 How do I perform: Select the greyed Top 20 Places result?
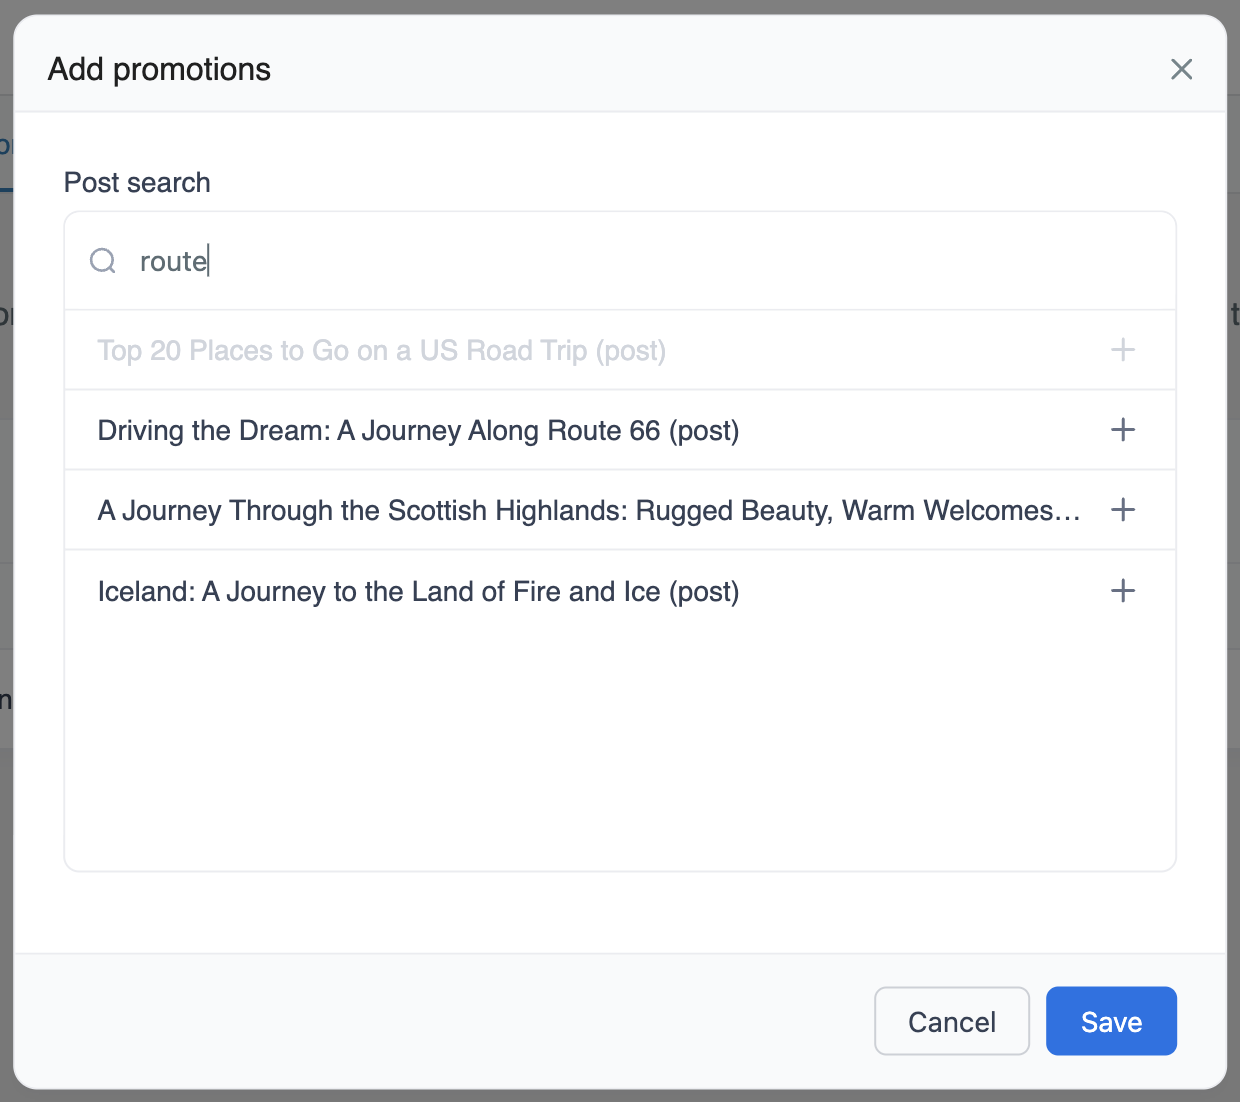point(381,351)
